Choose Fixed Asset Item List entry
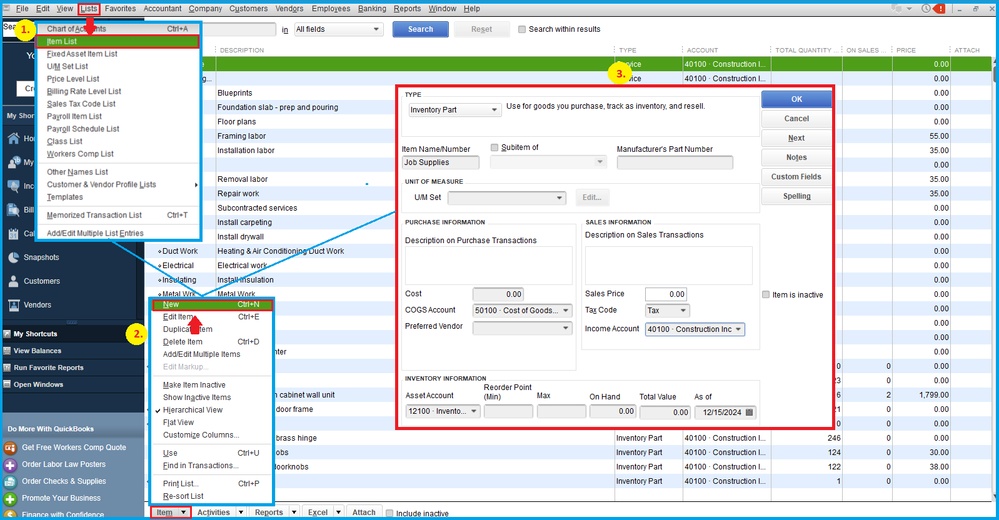This screenshot has height=520, width=999. 82,54
